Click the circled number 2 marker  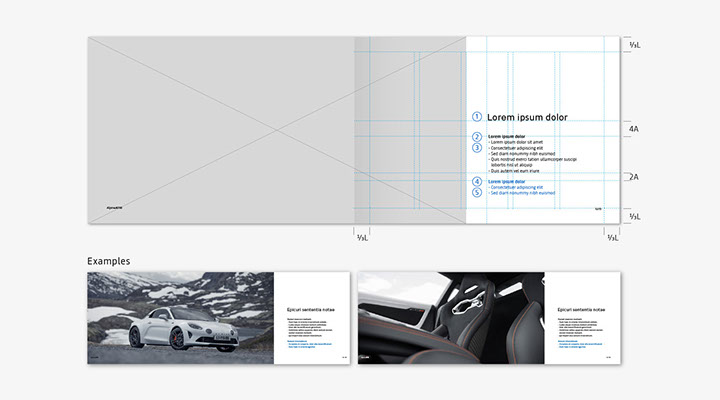pos(477,137)
